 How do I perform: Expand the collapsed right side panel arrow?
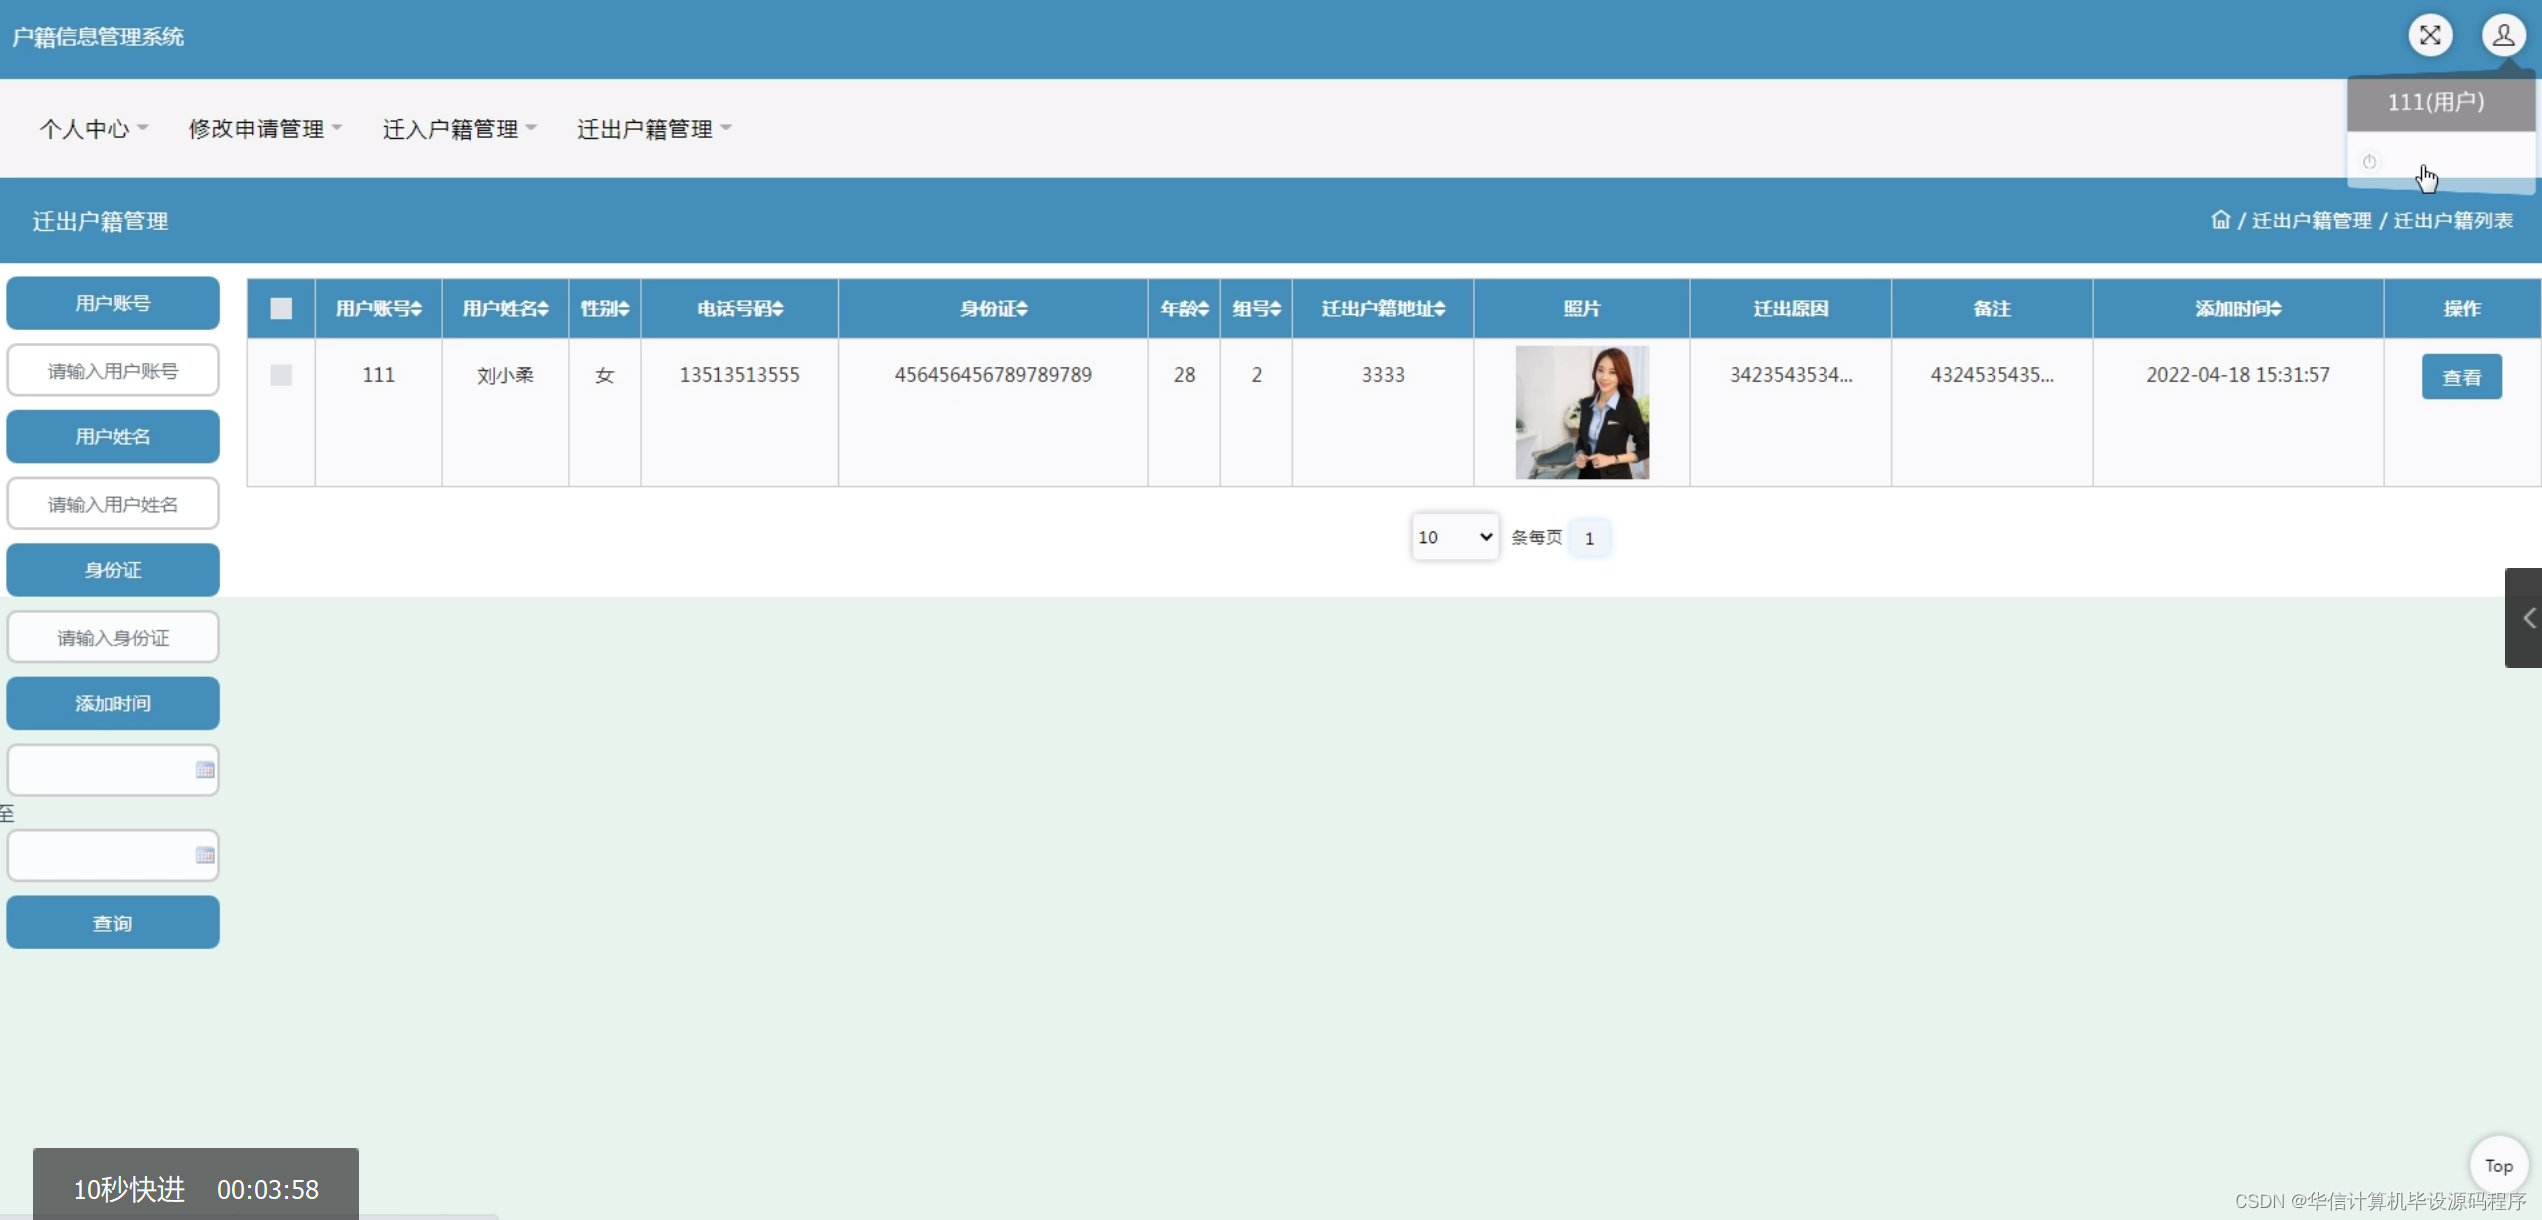click(x=2526, y=618)
